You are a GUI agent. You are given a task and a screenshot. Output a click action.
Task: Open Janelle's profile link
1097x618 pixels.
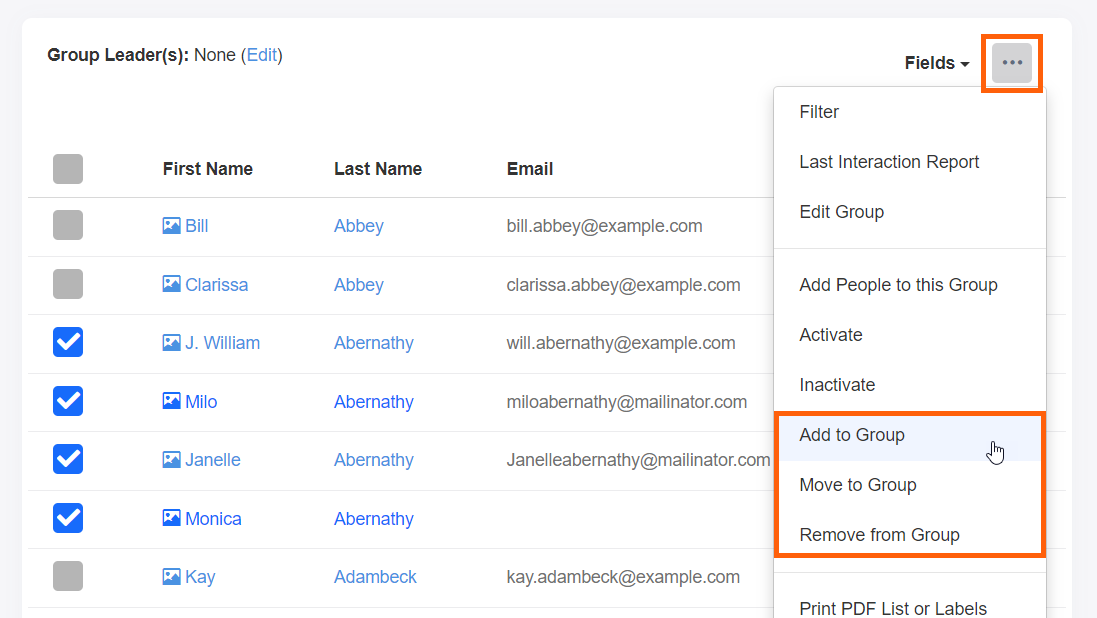click(212, 459)
